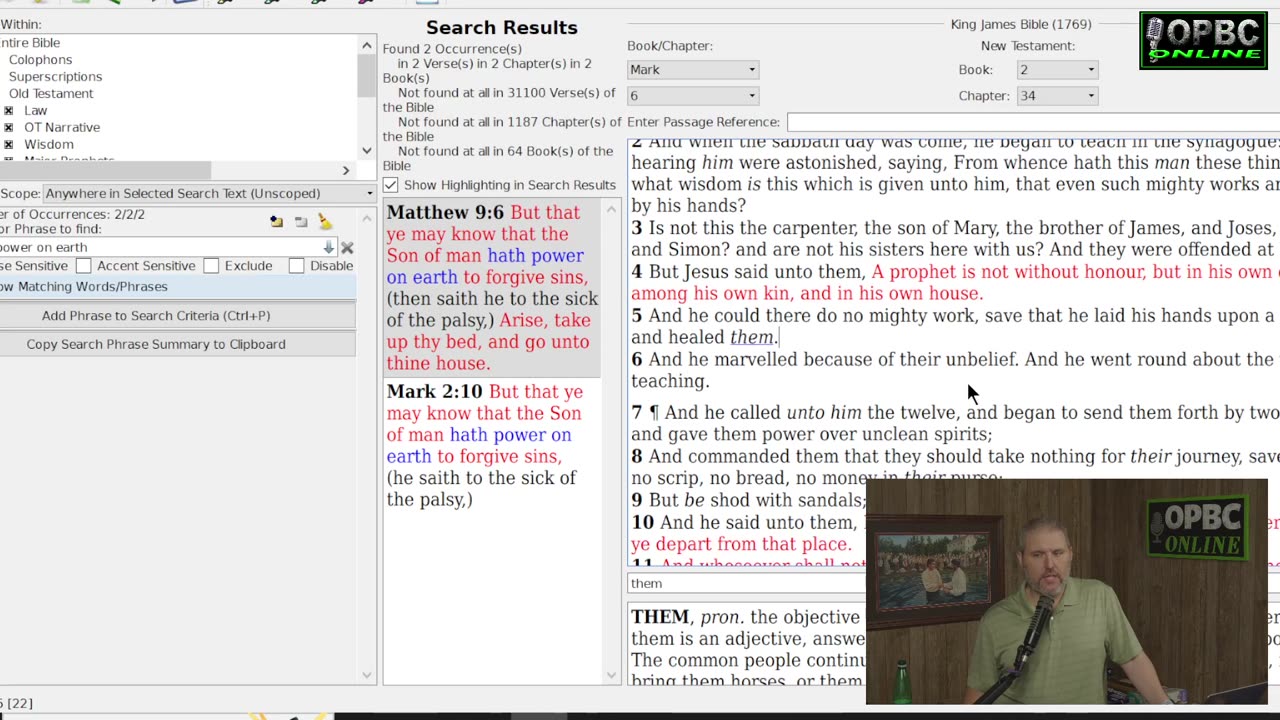Open the chapter 6 dropdown under Book/Chapter
The width and height of the screenshot is (1280, 720).
coord(693,95)
